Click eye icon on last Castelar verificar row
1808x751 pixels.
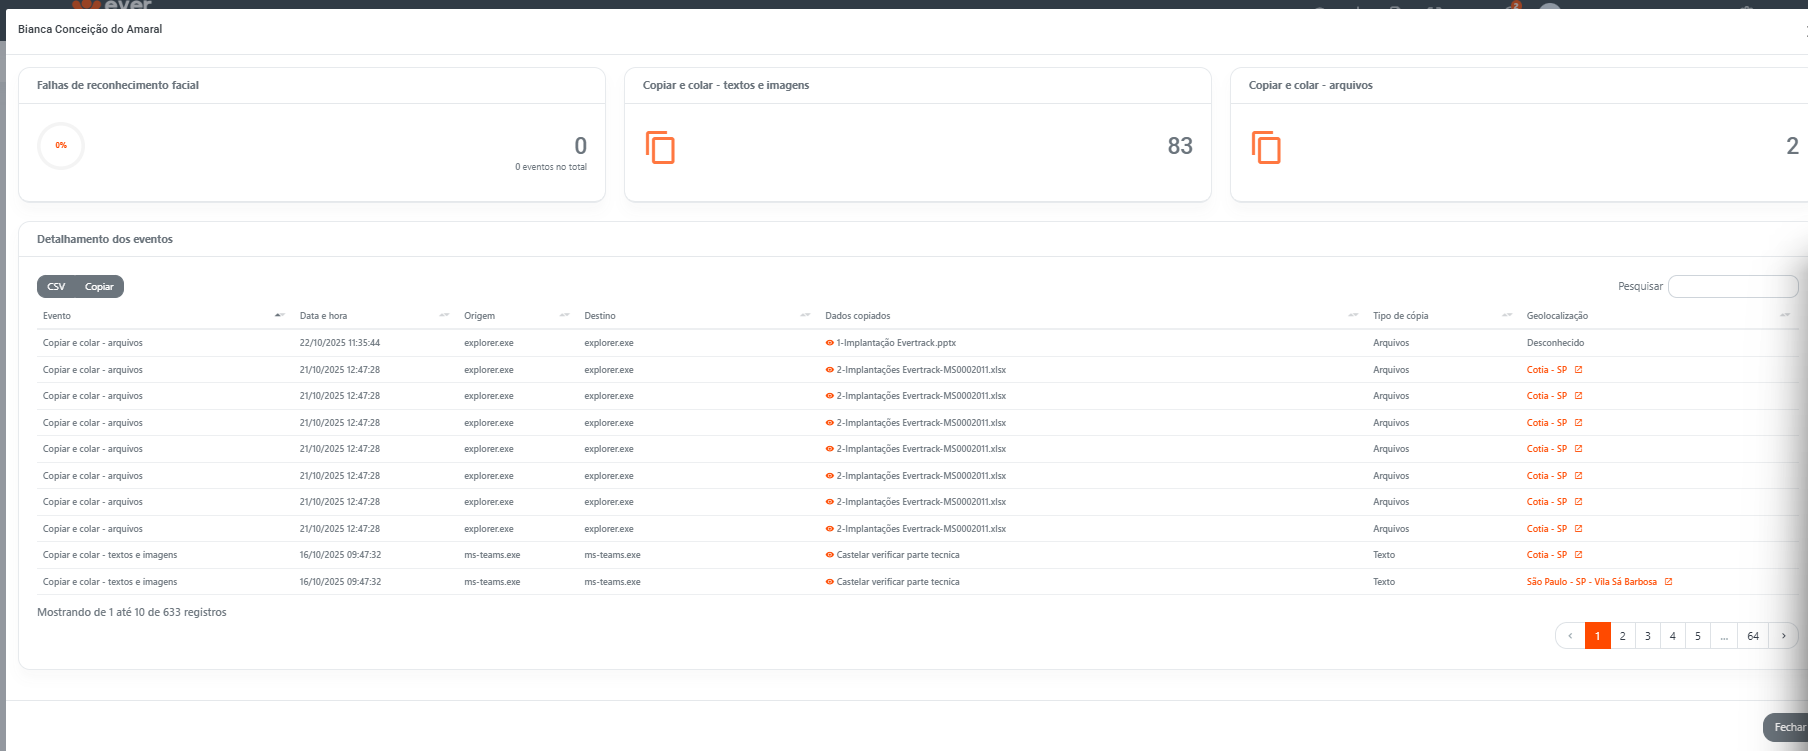point(829,582)
